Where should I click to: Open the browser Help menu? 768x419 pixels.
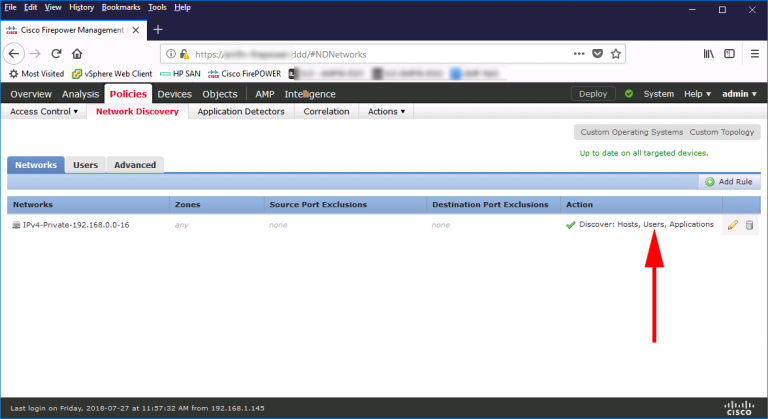point(182,7)
